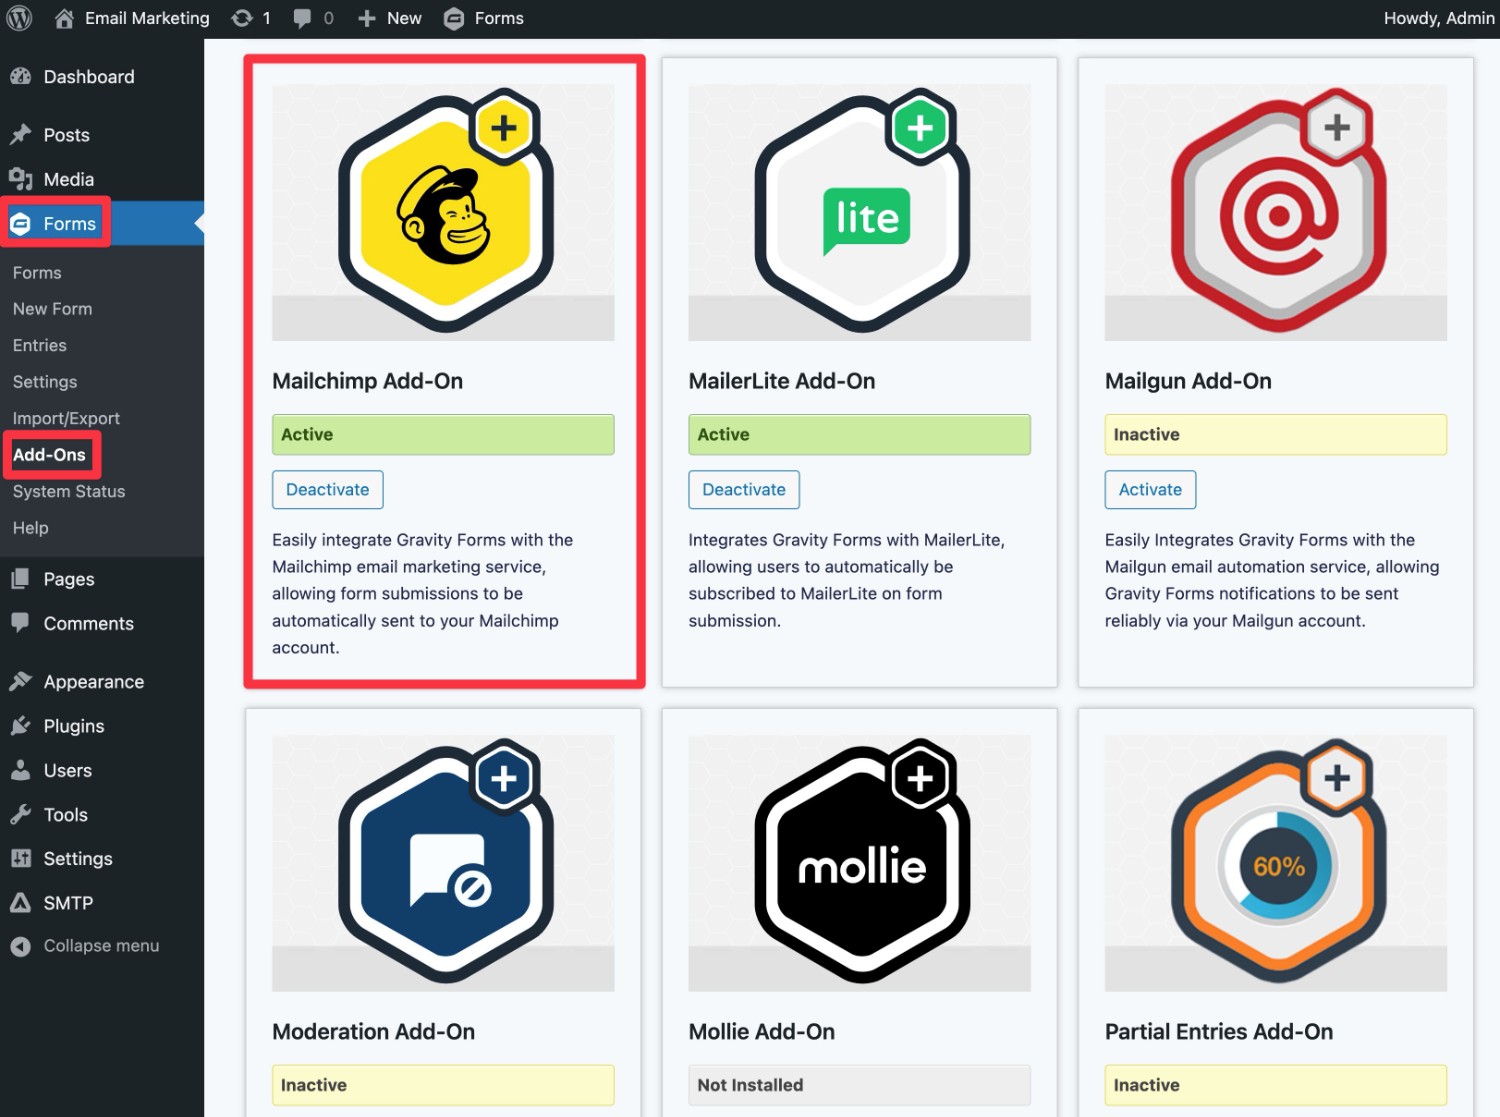This screenshot has height=1117, width=1500.
Task: Click the comments count 0 in admin bar
Action: pyautogui.click(x=328, y=18)
